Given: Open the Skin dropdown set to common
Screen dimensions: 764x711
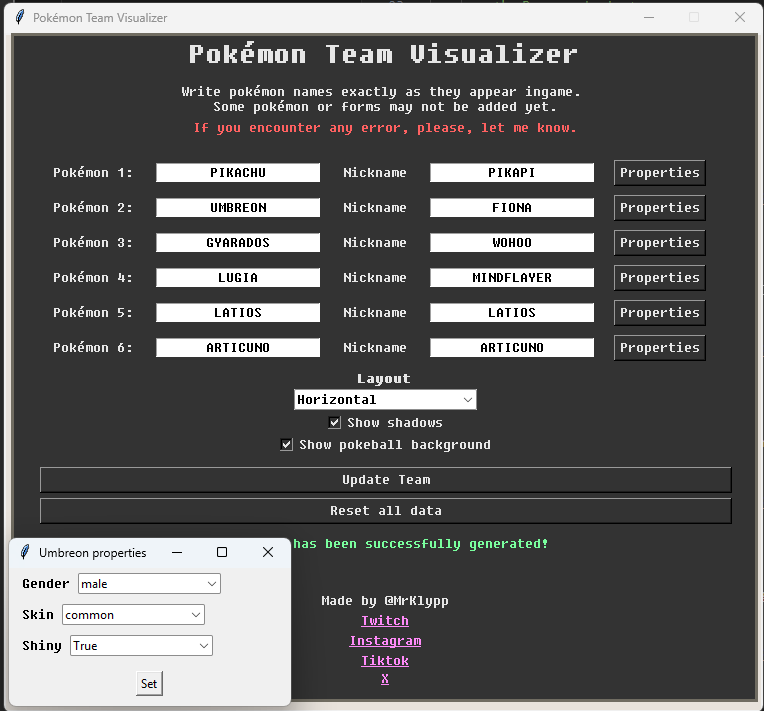Looking at the screenshot, I should pos(133,615).
